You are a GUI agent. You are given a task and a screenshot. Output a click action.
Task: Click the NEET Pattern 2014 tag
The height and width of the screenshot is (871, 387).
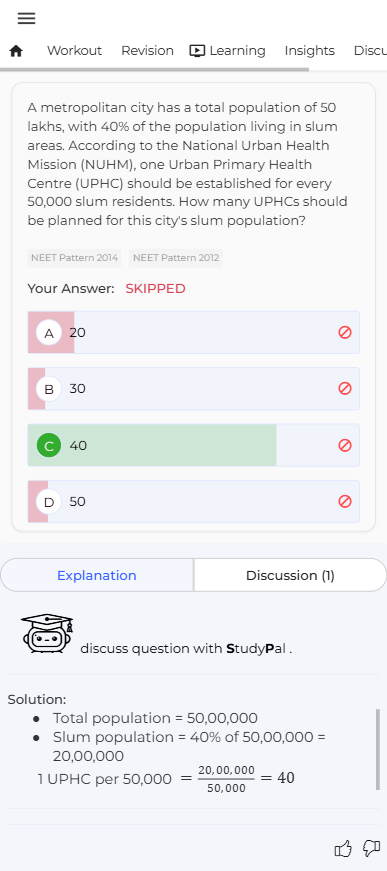74,258
